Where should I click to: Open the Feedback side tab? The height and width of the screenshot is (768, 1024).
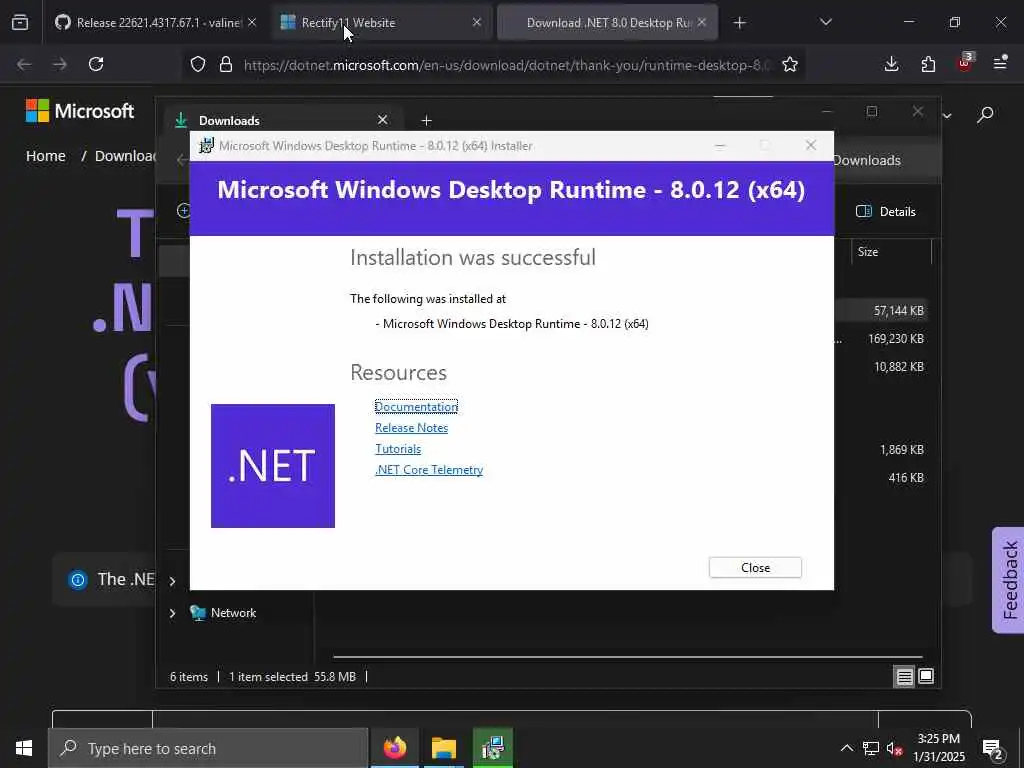click(1008, 580)
